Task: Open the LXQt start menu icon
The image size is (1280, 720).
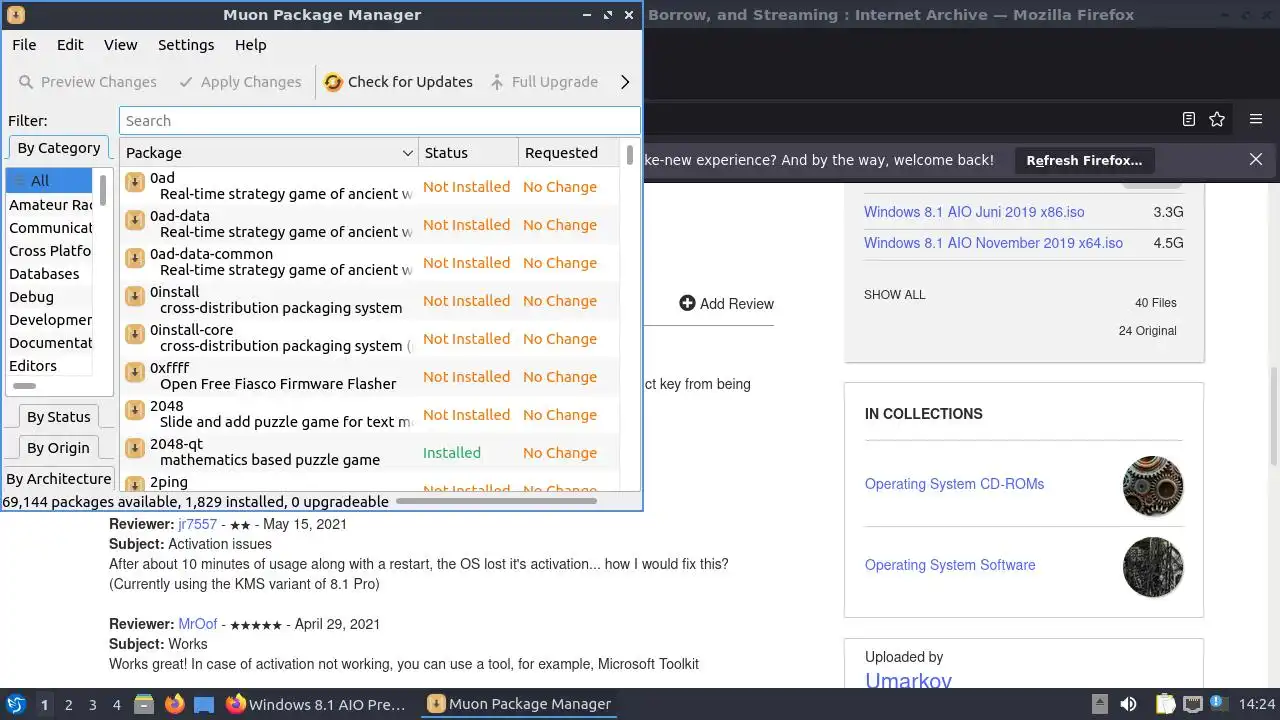Action: tap(16, 704)
